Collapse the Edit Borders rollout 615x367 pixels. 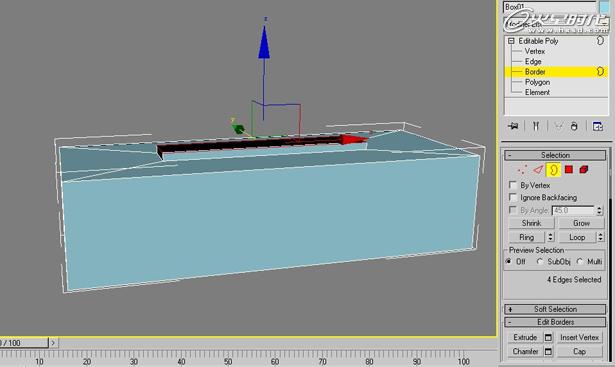coord(555,322)
